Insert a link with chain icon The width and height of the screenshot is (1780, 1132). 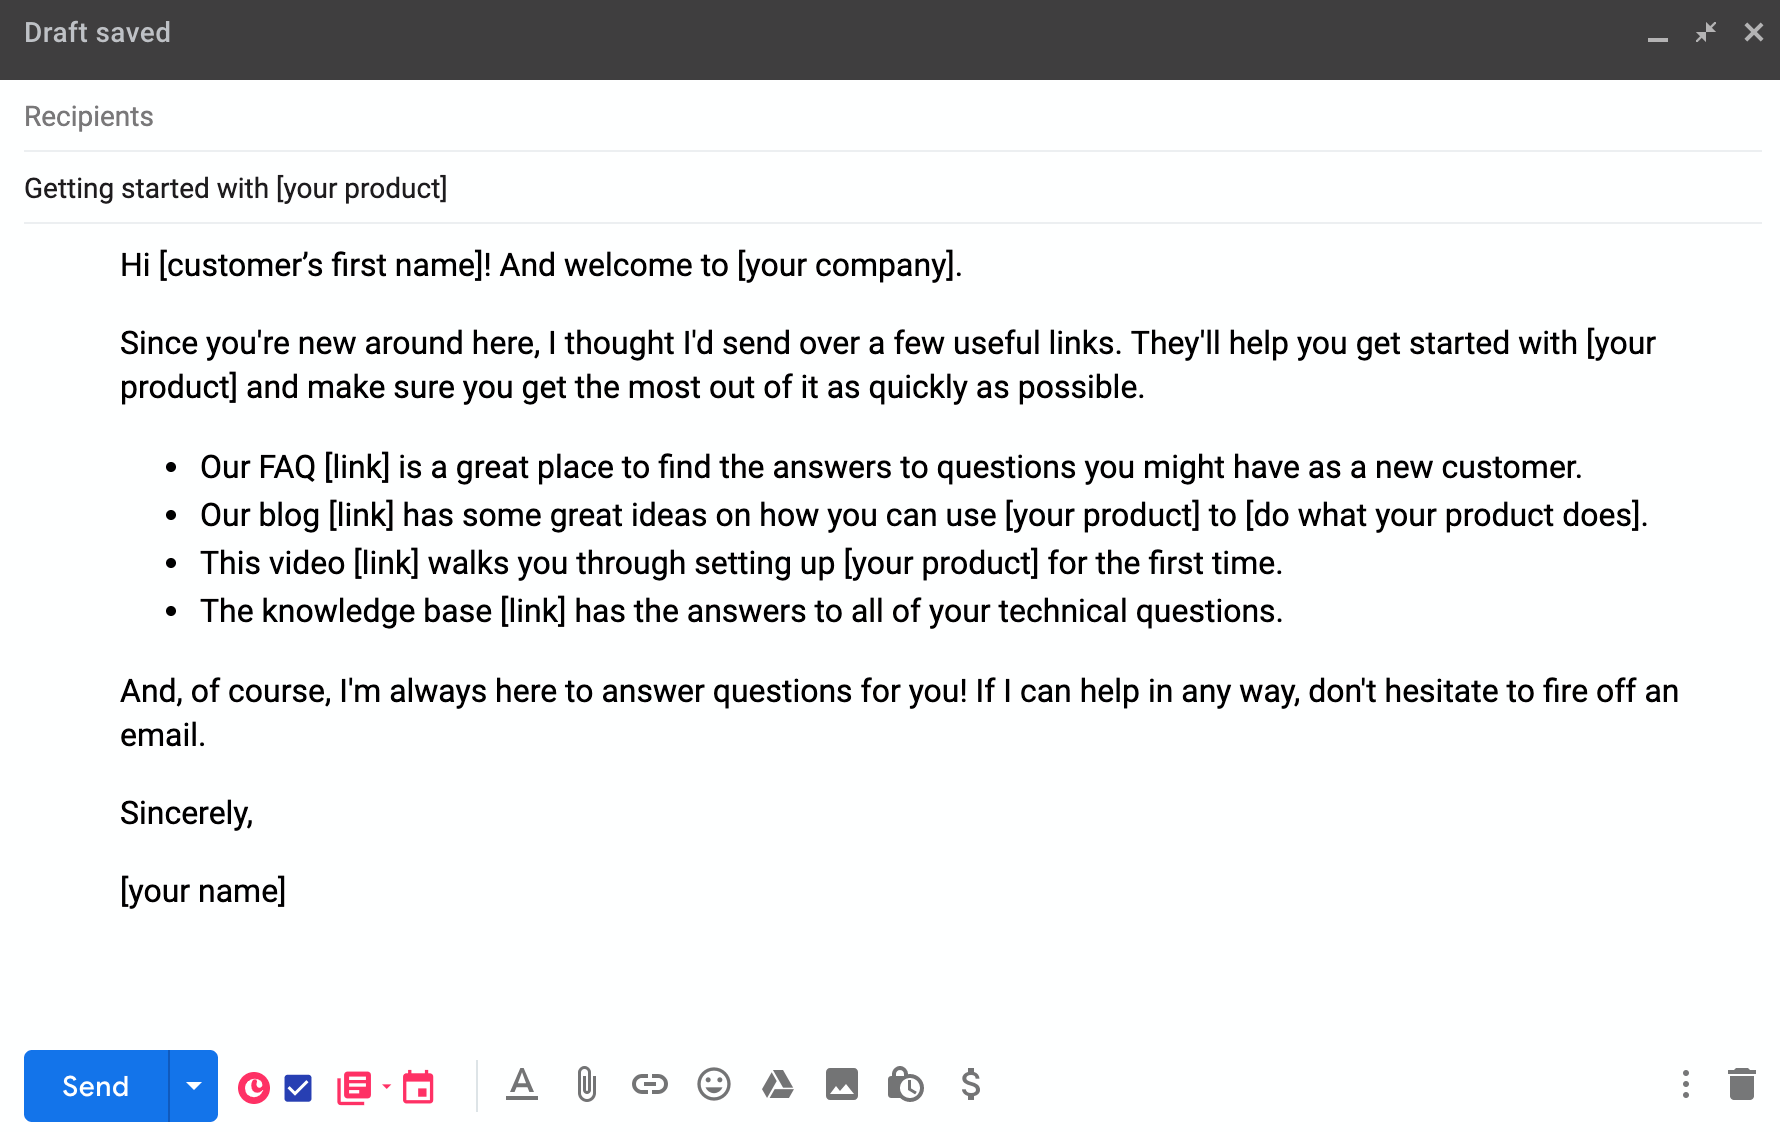(650, 1084)
